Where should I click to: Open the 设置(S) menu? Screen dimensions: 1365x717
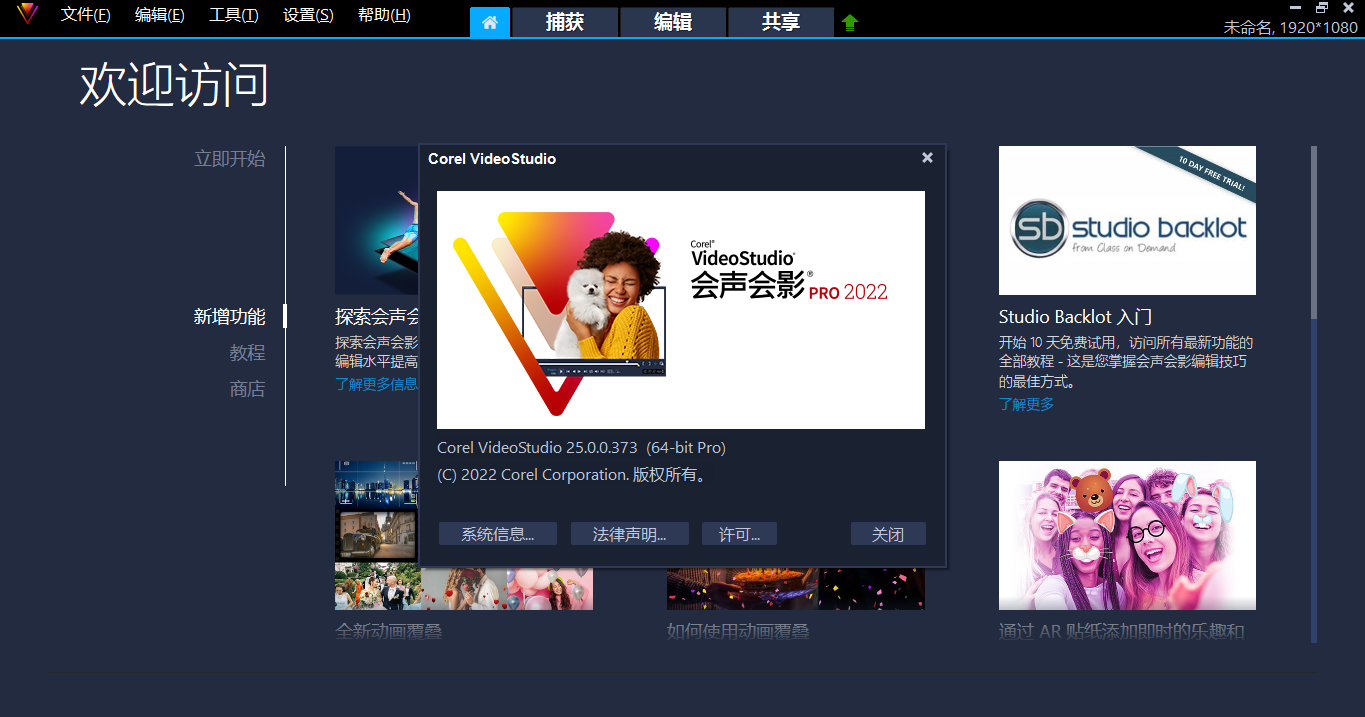click(x=308, y=15)
